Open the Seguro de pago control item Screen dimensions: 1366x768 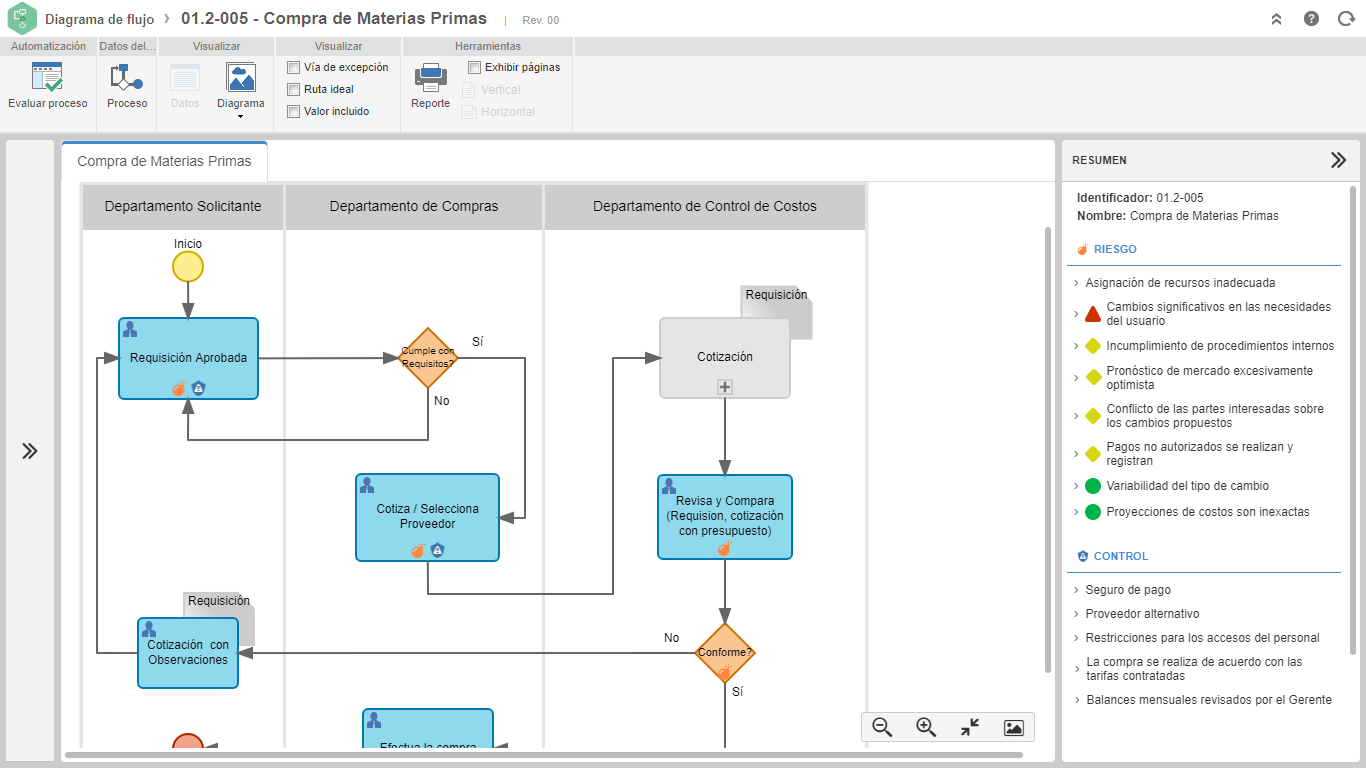[x=1128, y=590]
